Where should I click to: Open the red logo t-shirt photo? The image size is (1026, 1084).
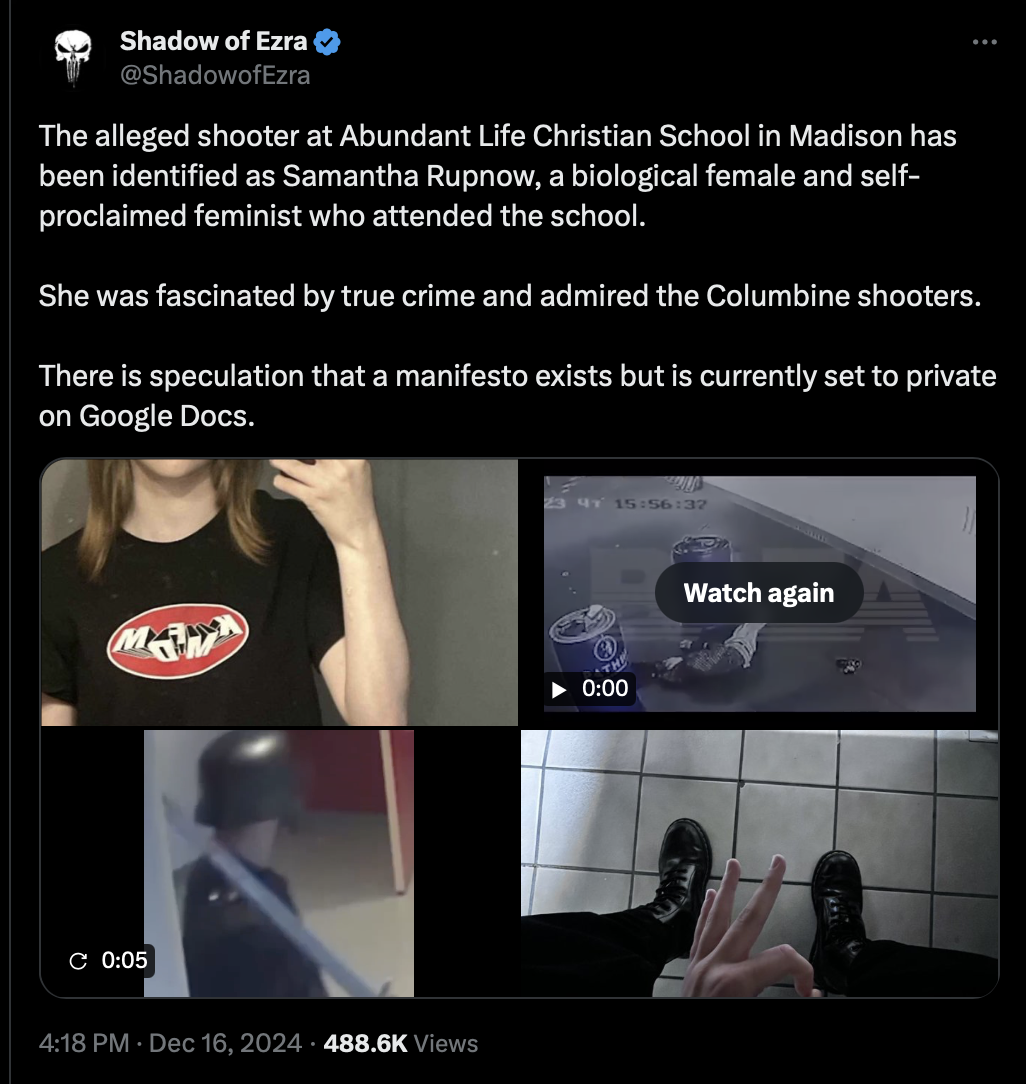click(x=279, y=592)
